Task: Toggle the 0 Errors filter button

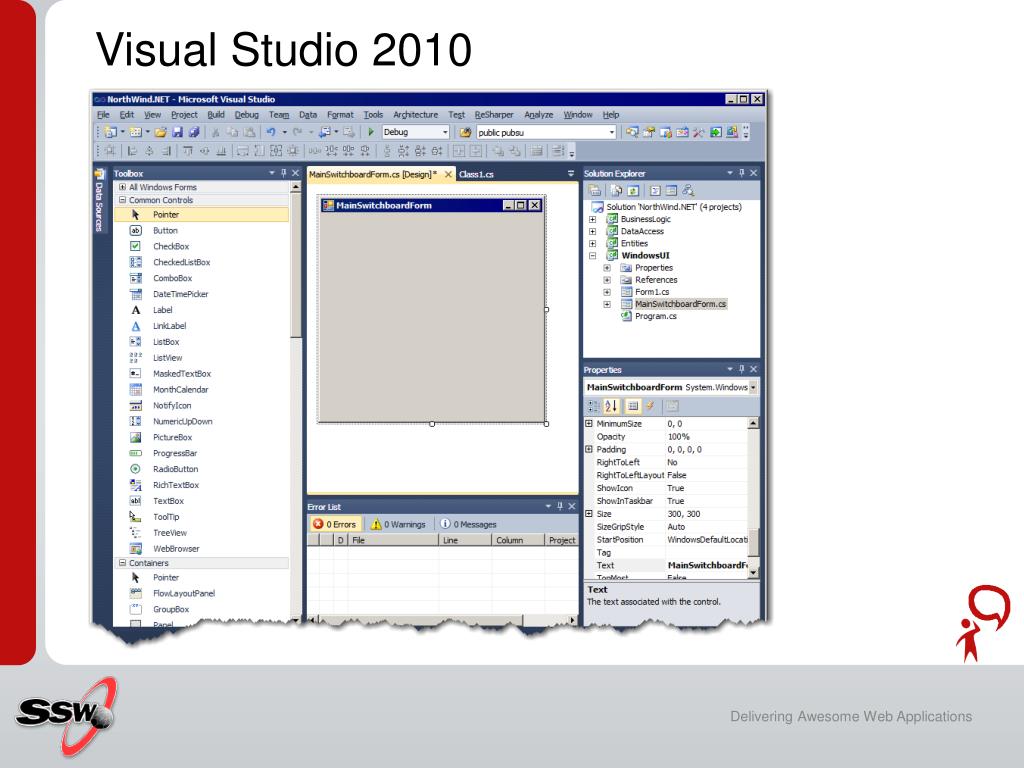Action: point(335,524)
